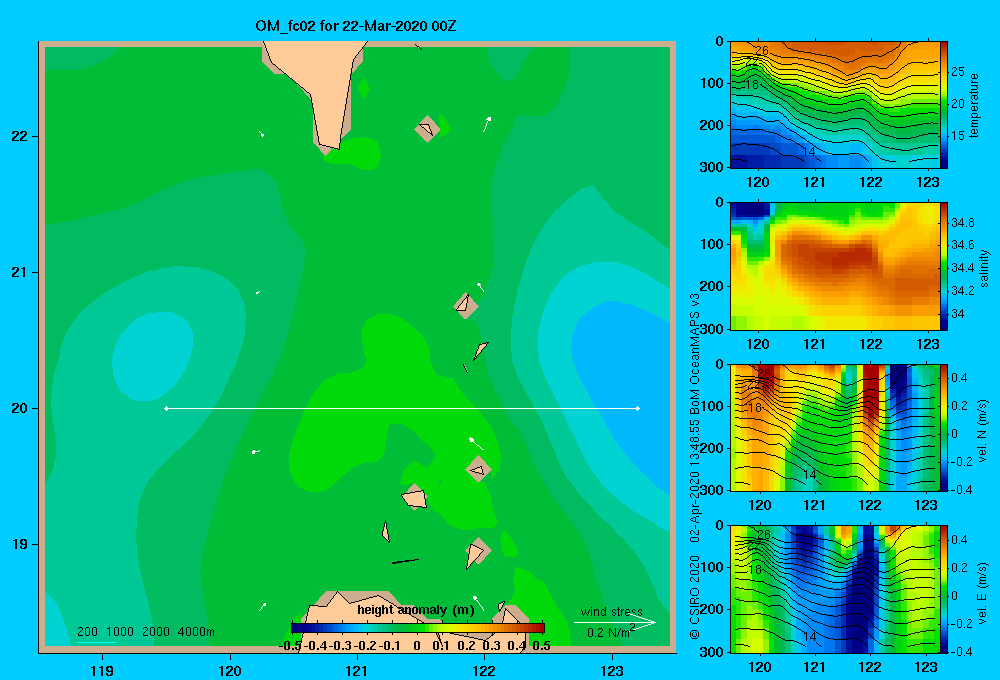Open the salinity cross-section plot
This screenshot has height=680, width=1000.
pyautogui.click(x=835, y=266)
